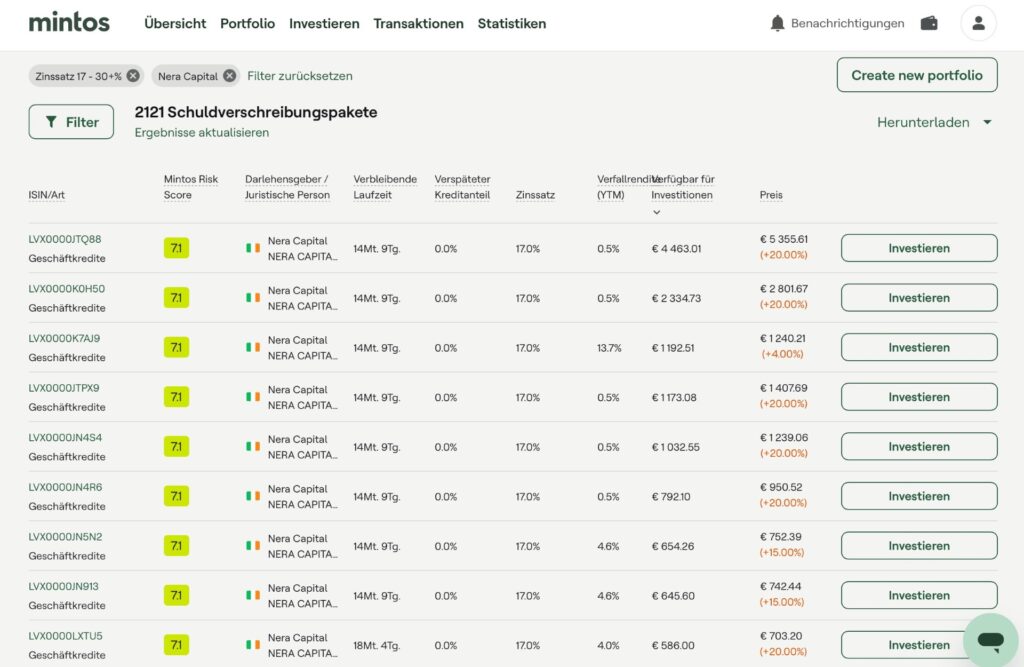The image size is (1024, 667).
Task: Expand the Herunterladen dropdown
Action: tap(987, 122)
